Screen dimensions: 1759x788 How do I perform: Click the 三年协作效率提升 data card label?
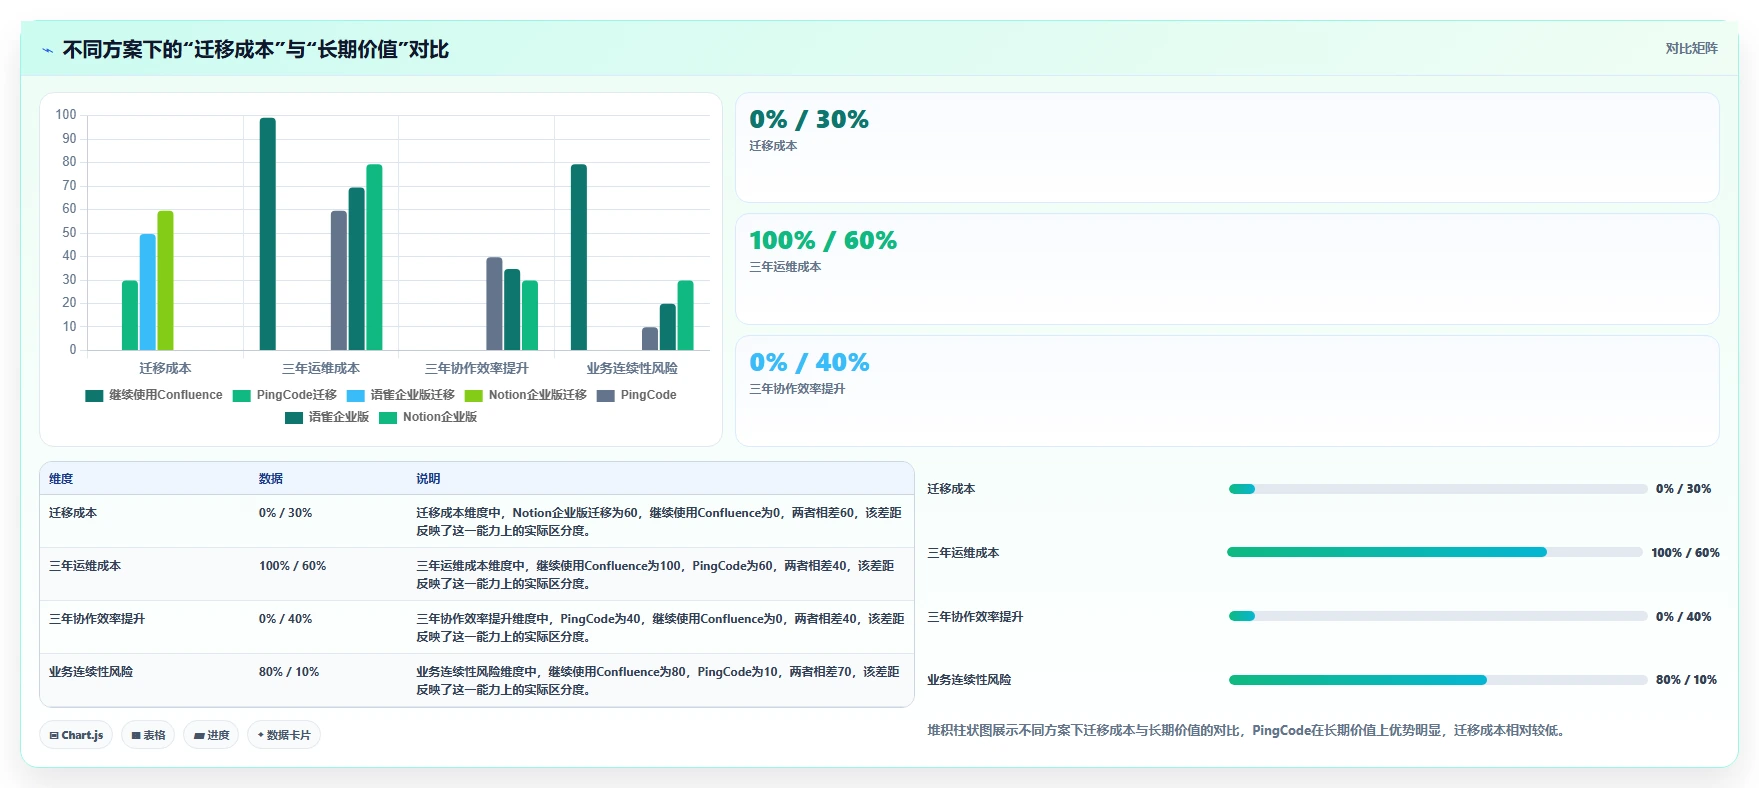click(x=797, y=389)
